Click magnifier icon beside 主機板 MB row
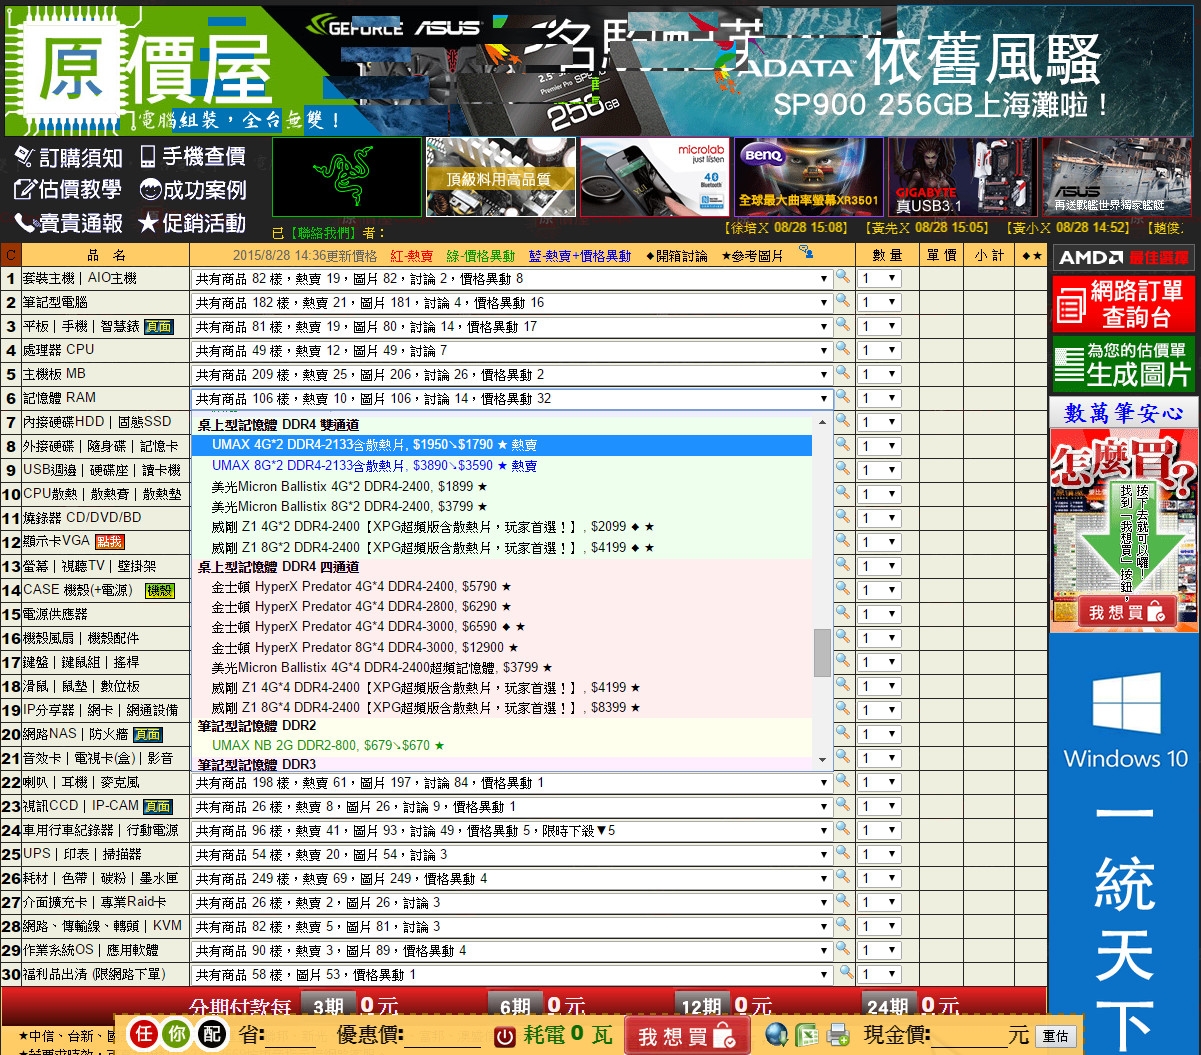The width and height of the screenshot is (1201, 1055). click(x=843, y=373)
